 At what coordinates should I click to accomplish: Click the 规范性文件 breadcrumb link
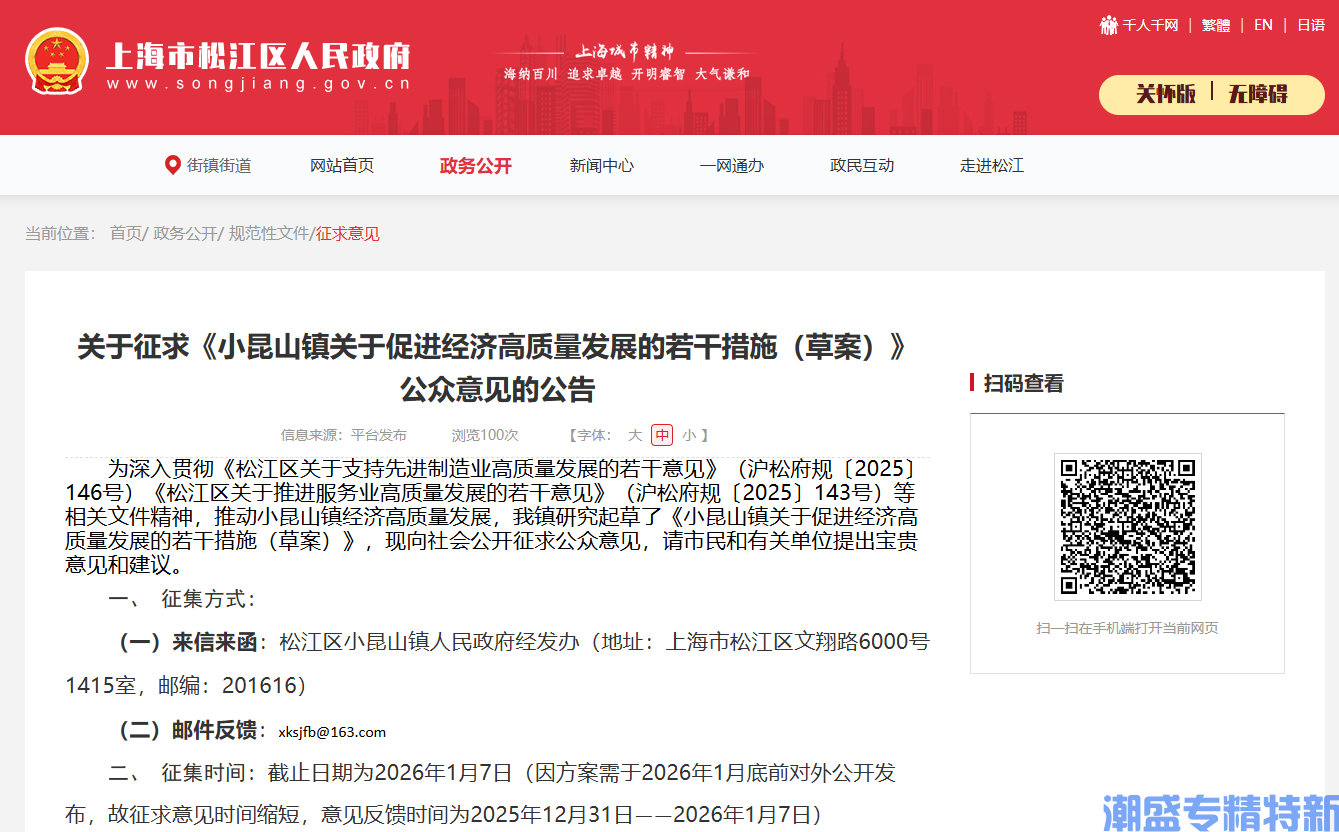269,233
